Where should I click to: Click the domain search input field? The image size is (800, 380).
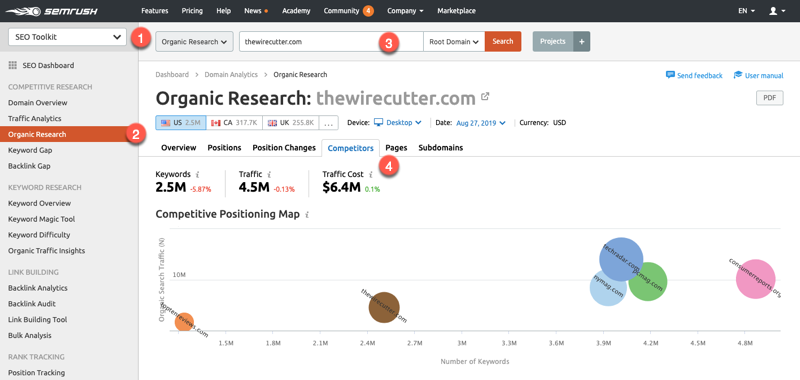click(331, 42)
